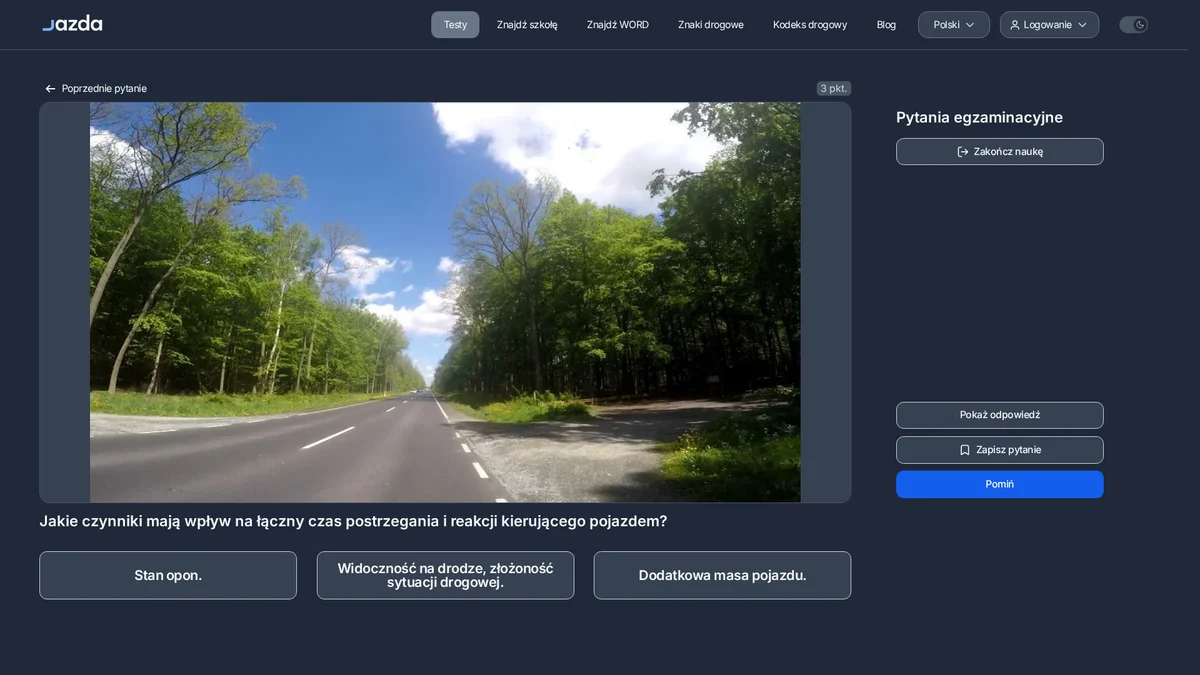Click the bookmark icon in Zapisz pytanie
The height and width of the screenshot is (675, 1200).
(965, 450)
